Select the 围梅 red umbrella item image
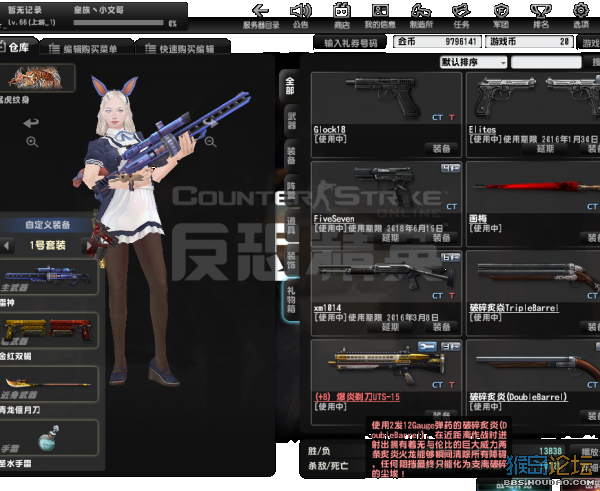The height and width of the screenshot is (491, 600). (534, 188)
